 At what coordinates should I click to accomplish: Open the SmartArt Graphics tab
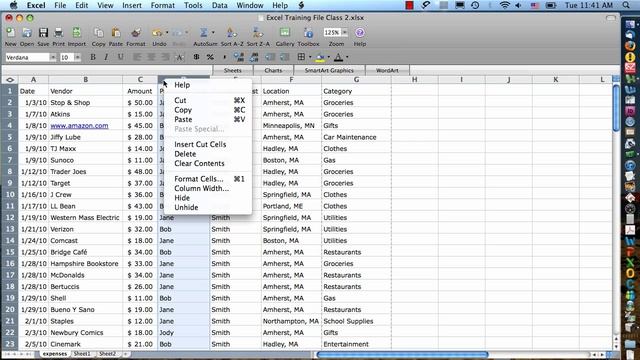pos(329,70)
